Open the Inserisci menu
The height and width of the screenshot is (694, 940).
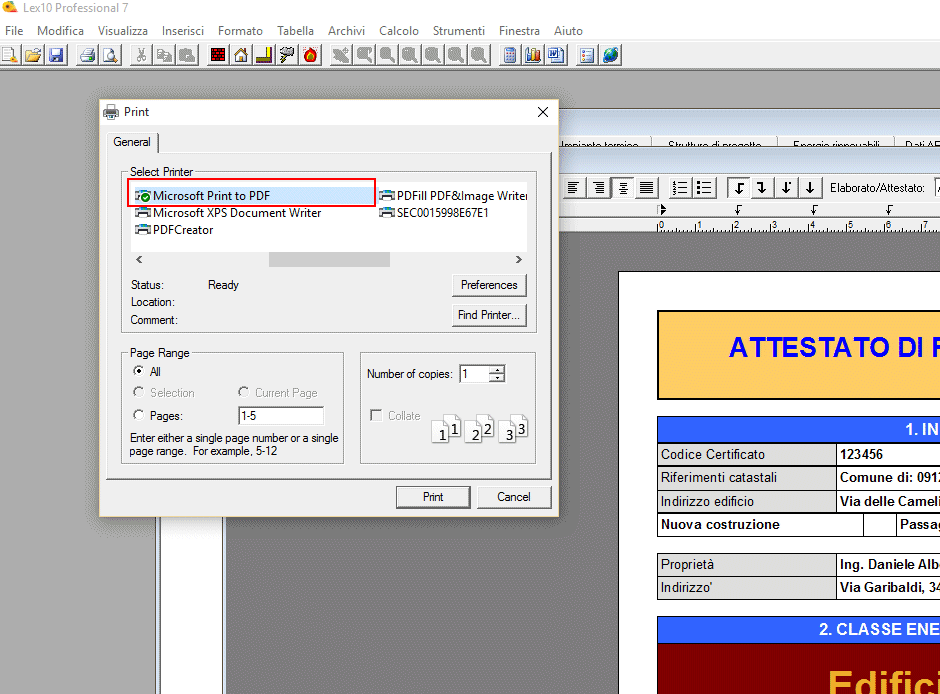[x=183, y=31]
